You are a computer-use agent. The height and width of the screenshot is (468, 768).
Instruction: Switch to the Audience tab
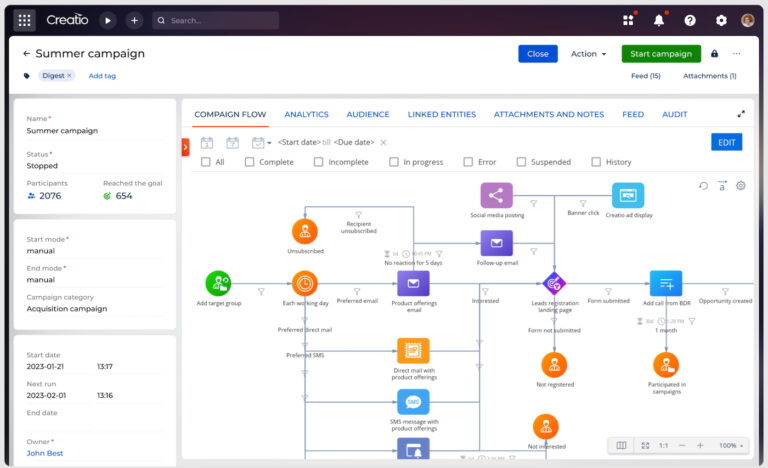tap(368, 114)
